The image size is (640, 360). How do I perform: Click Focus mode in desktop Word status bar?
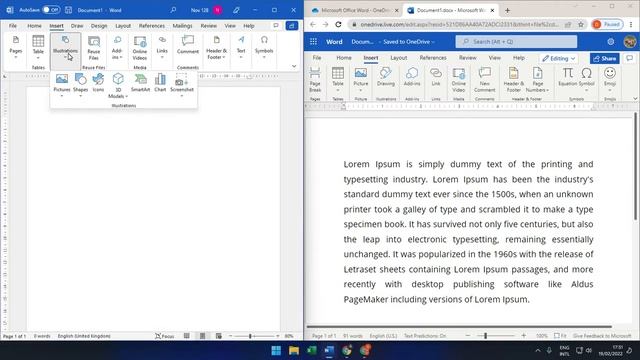164,336
